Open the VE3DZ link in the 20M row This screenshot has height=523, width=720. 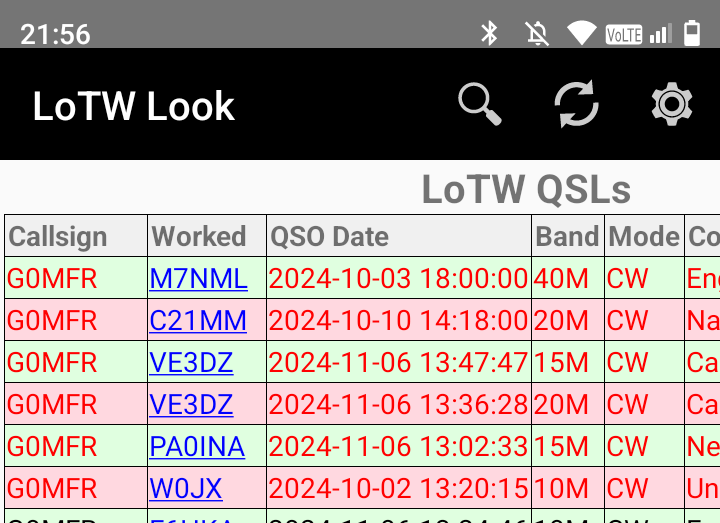pos(191,404)
